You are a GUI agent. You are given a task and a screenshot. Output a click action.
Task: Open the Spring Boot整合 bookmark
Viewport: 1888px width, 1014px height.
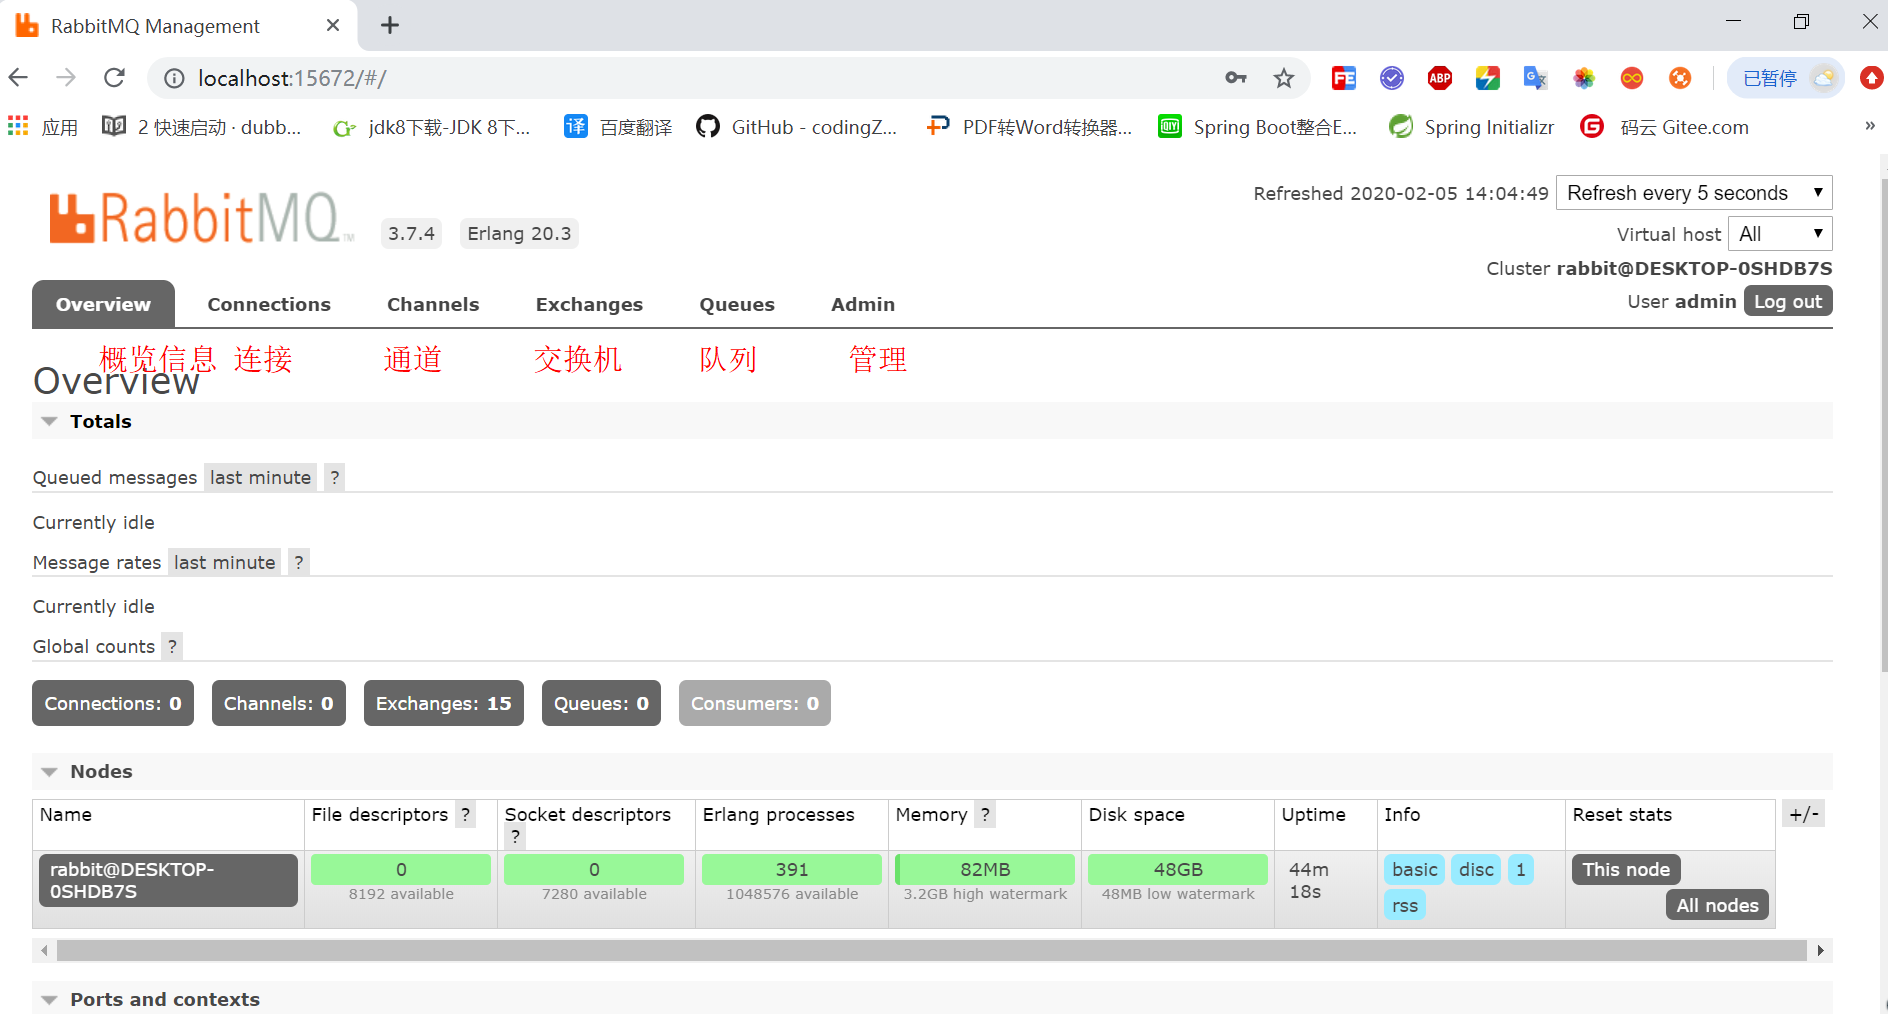[1258, 127]
